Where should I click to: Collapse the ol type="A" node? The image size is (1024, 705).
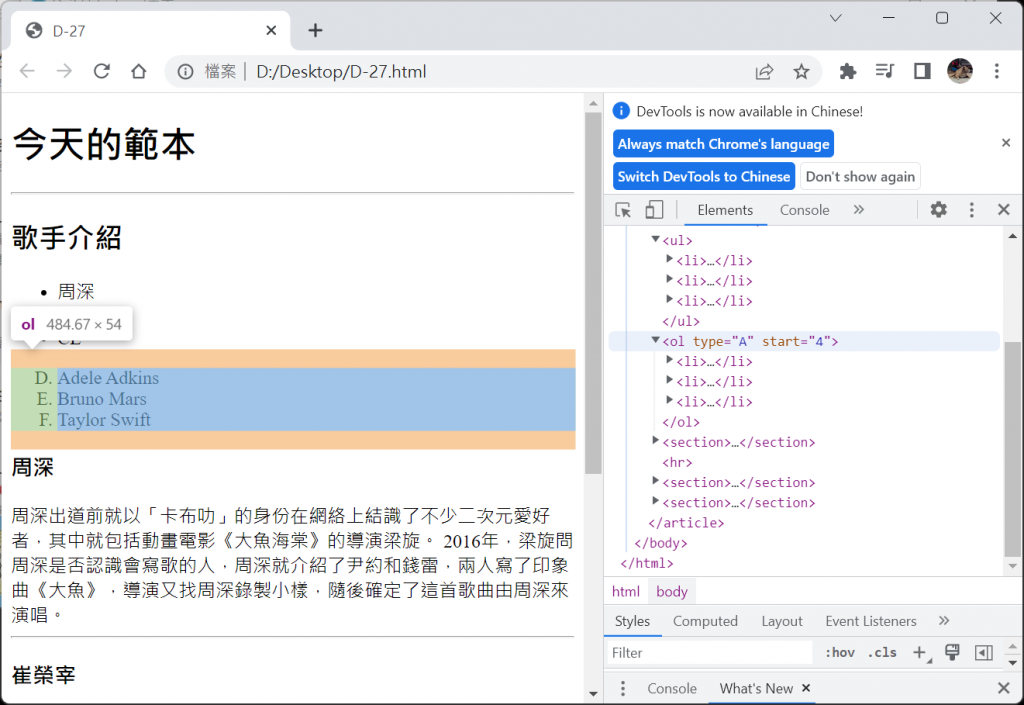pos(655,340)
